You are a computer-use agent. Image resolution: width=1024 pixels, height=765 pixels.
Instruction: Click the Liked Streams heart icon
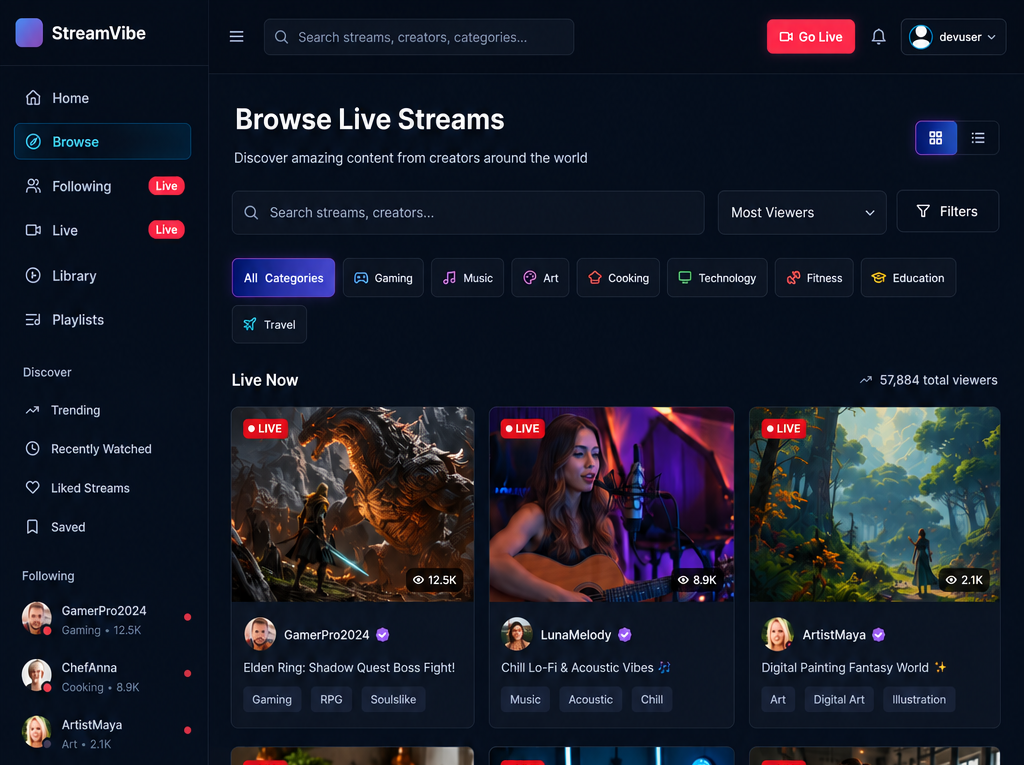(33, 487)
